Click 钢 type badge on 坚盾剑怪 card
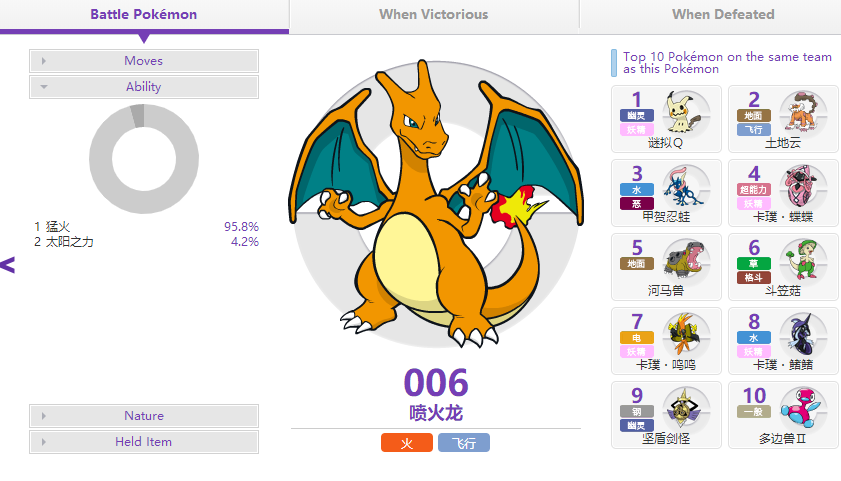The height and width of the screenshot is (481, 841). tap(637, 411)
